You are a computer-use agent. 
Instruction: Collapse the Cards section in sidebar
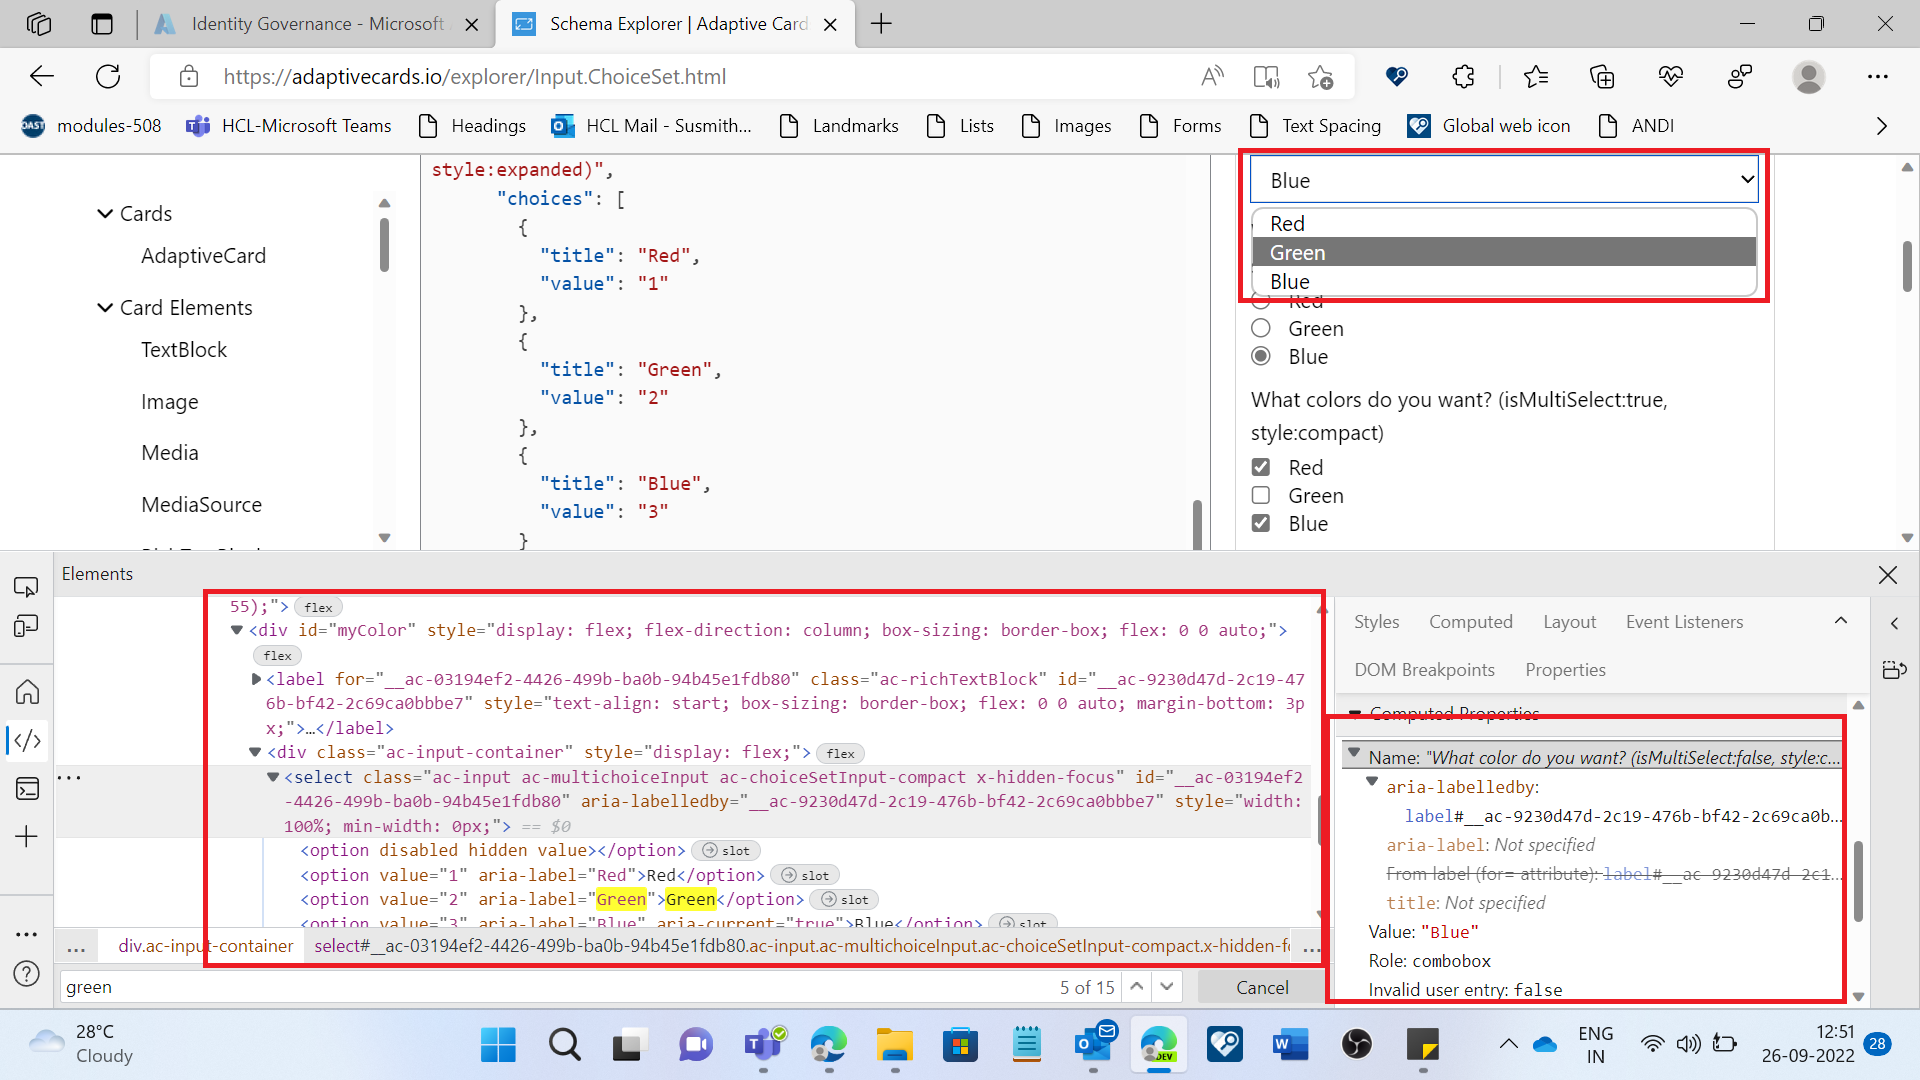(x=105, y=213)
